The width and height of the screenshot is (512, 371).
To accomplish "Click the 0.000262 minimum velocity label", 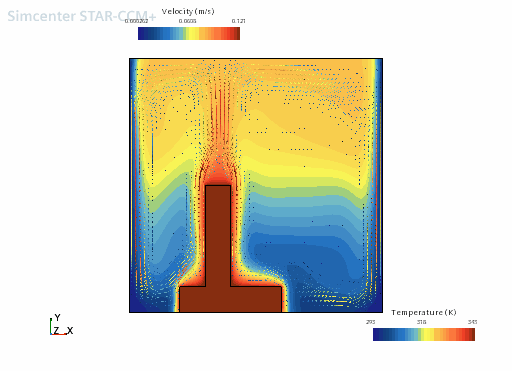I will pos(136,21).
